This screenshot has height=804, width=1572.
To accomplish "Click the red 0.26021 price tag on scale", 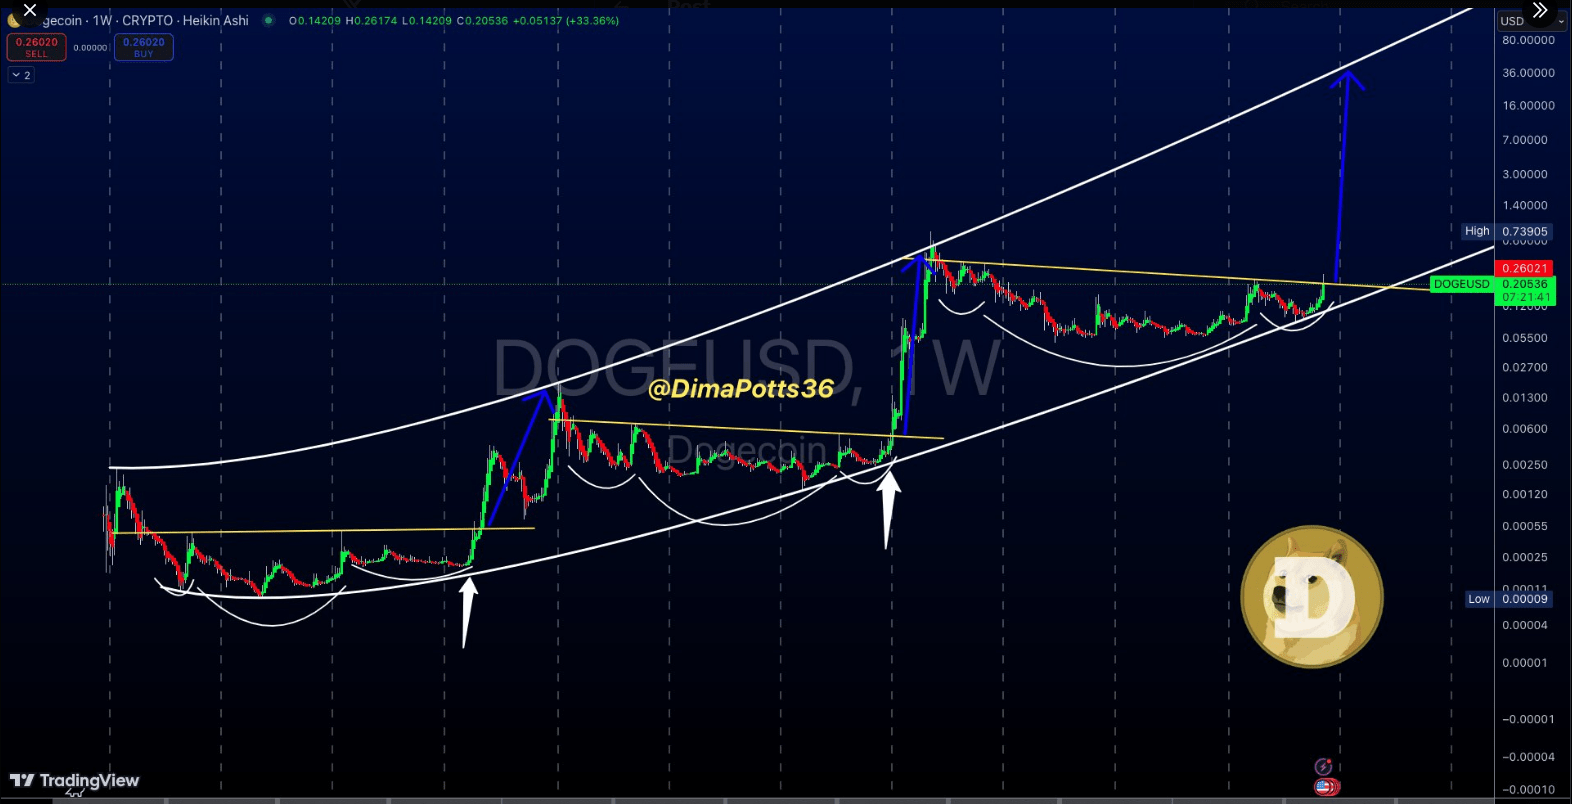I will [1525, 268].
